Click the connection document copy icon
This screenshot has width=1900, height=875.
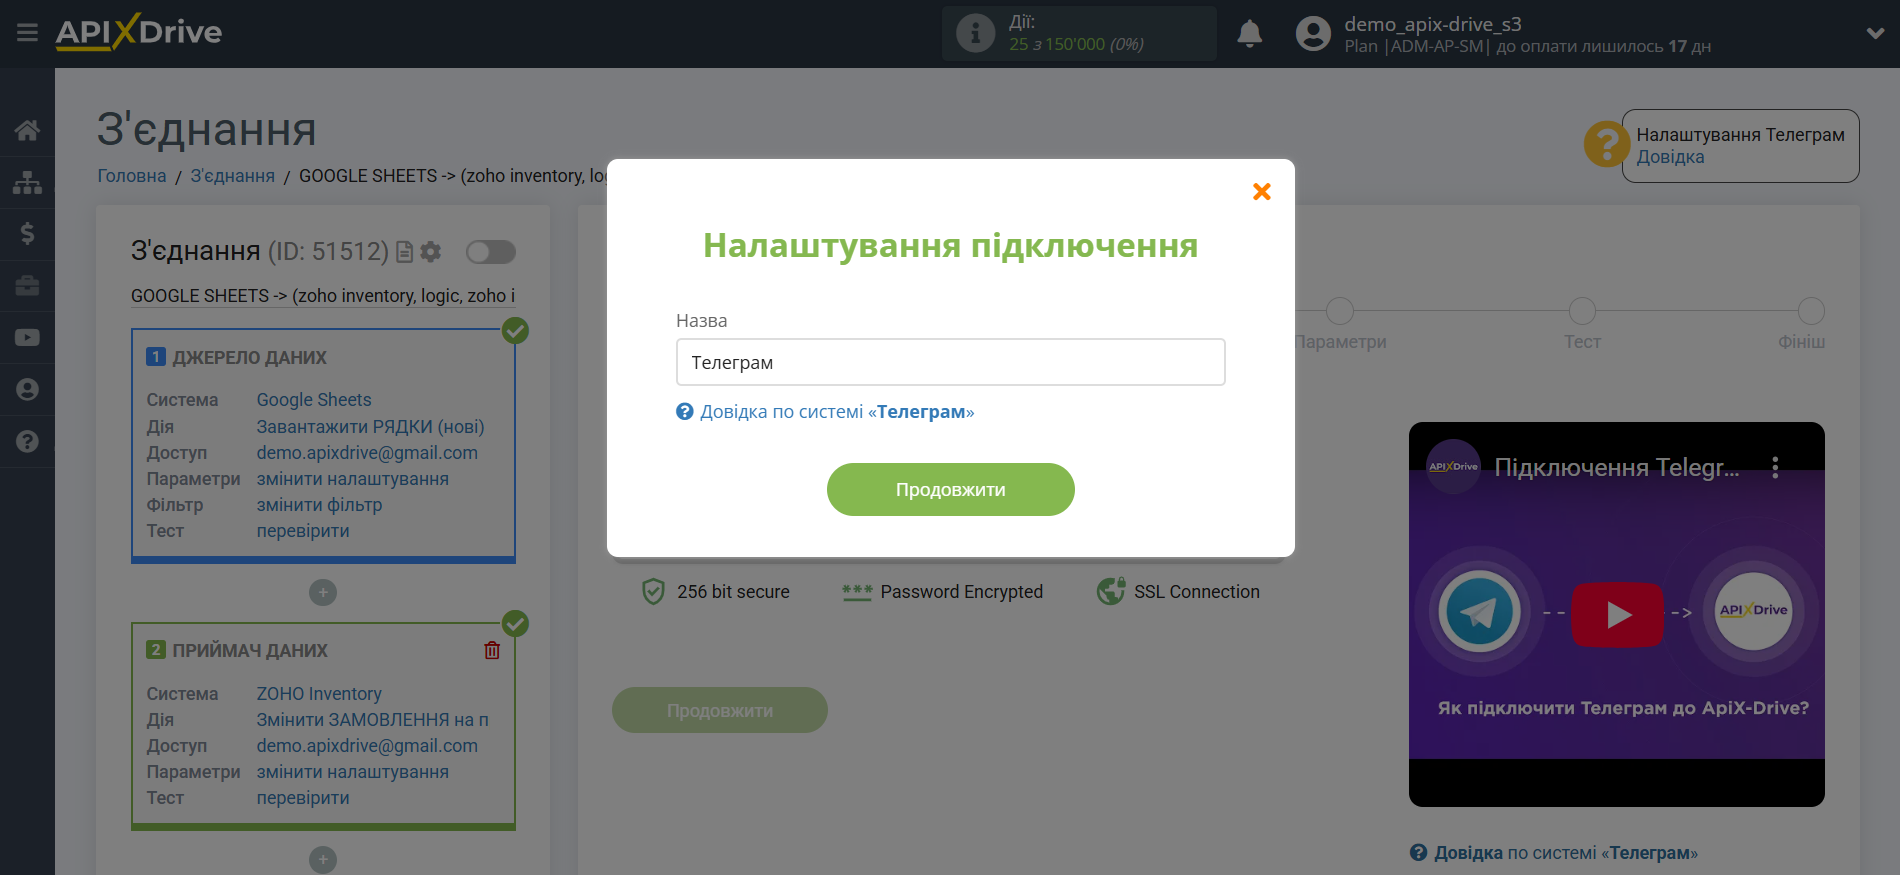405,252
